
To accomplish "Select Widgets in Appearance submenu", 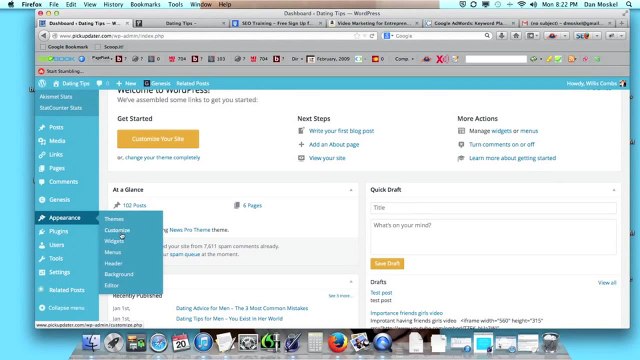I will pyautogui.click(x=114, y=241).
